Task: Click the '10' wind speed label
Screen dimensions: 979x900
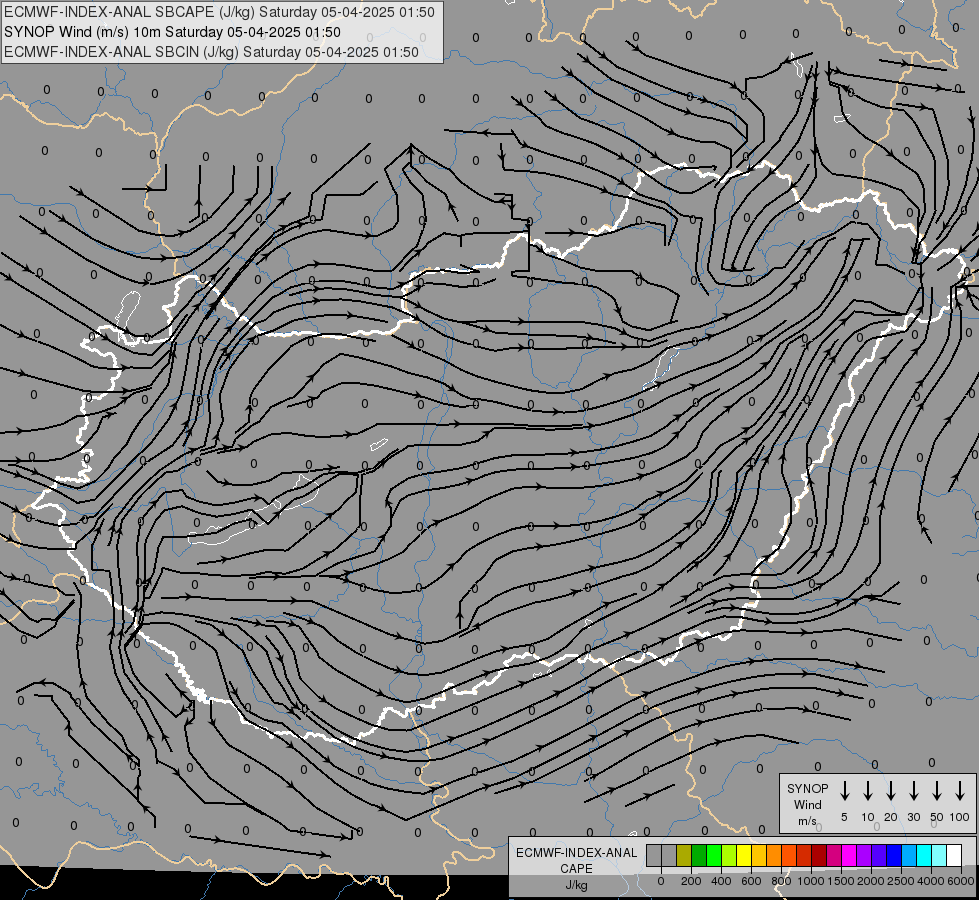Action: [x=868, y=817]
